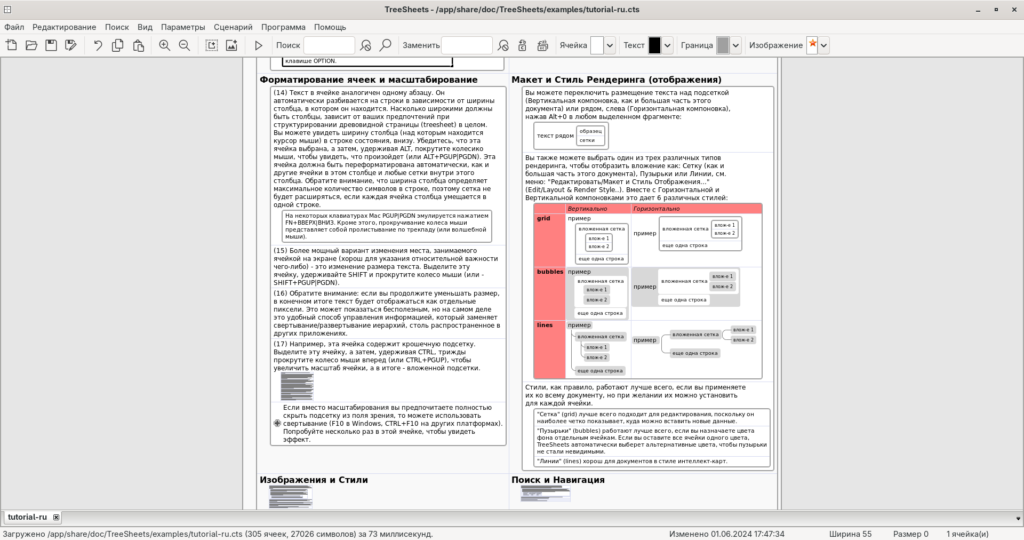Viewport: 1024px width, 540px height.
Task: Open the tab list arrow at the tab bar end
Action: 1018,518
